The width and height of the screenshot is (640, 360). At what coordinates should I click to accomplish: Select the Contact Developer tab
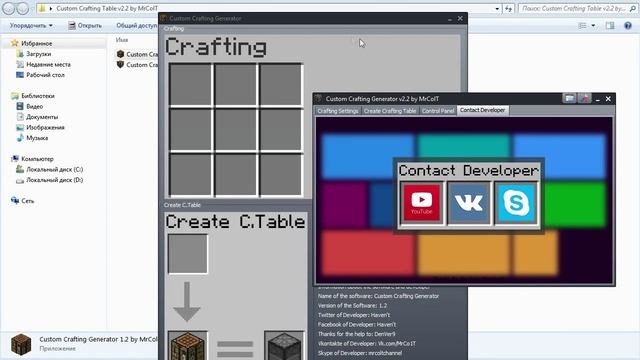[x=482, y=110]
